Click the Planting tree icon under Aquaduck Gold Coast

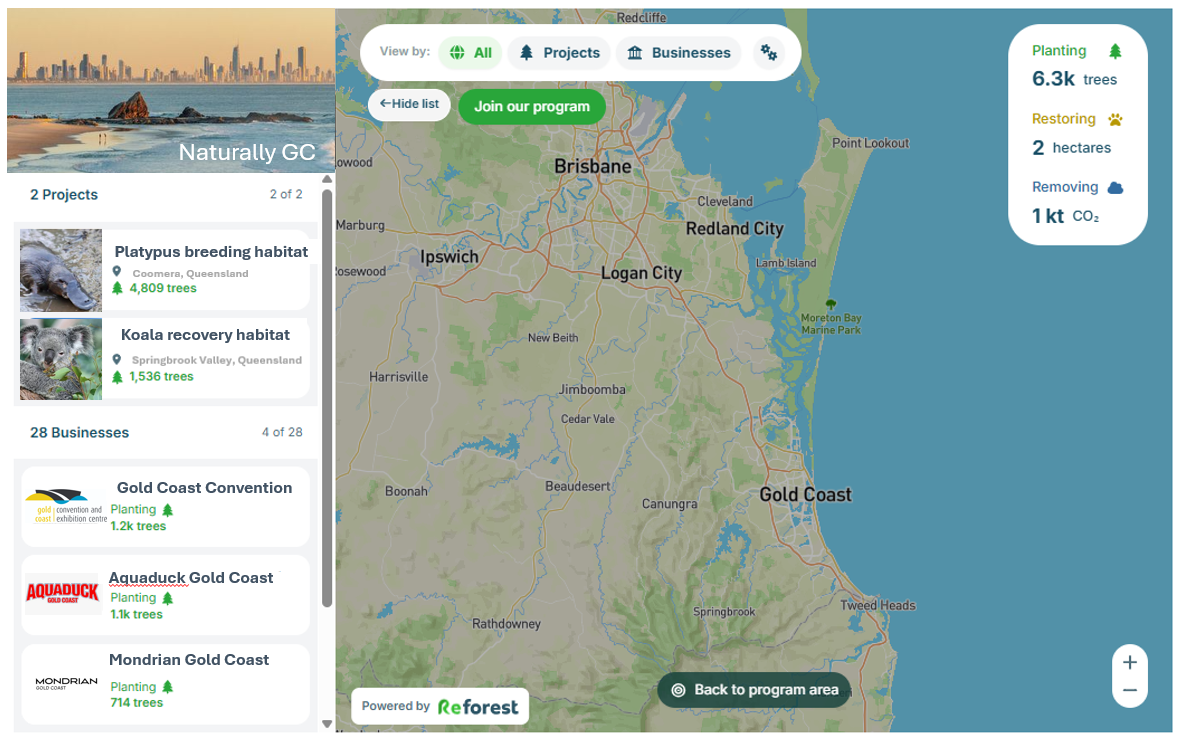click(167, 598)
